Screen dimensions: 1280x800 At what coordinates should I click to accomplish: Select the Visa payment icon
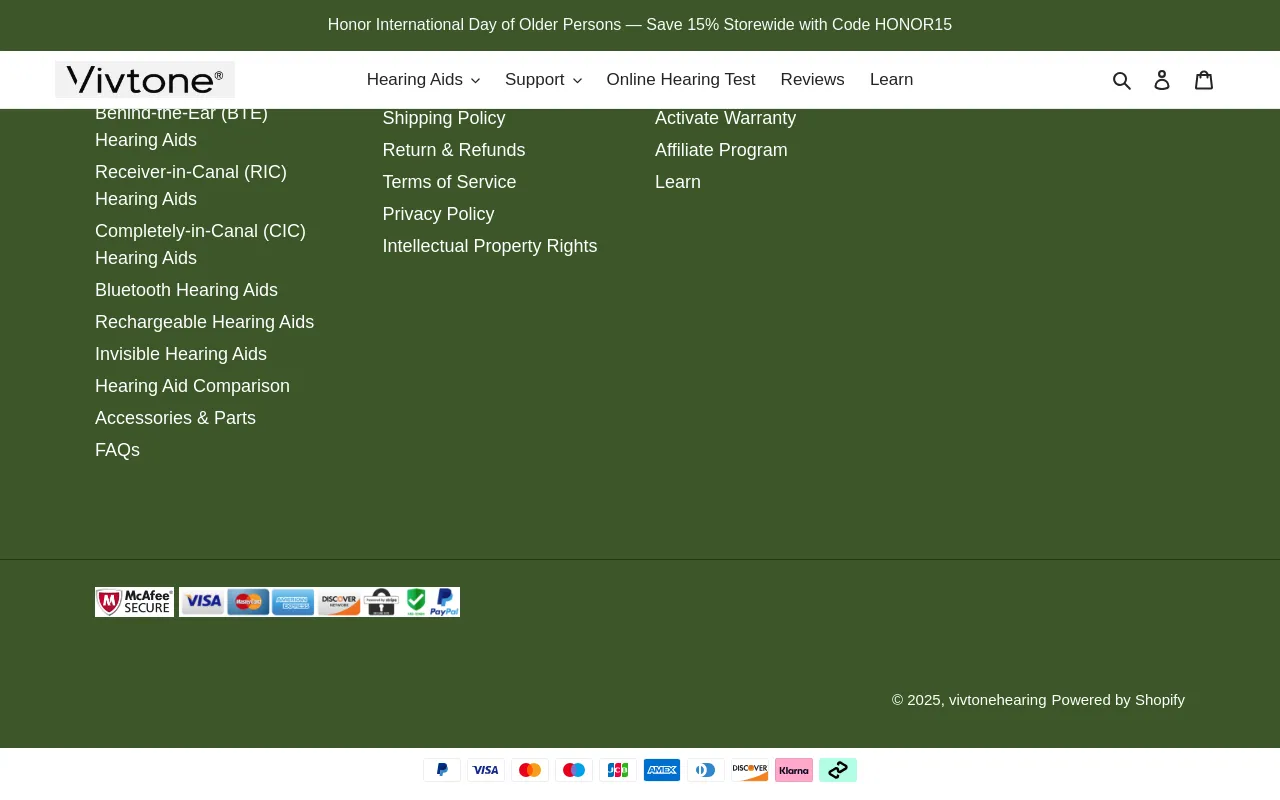[x=485, y=770]
